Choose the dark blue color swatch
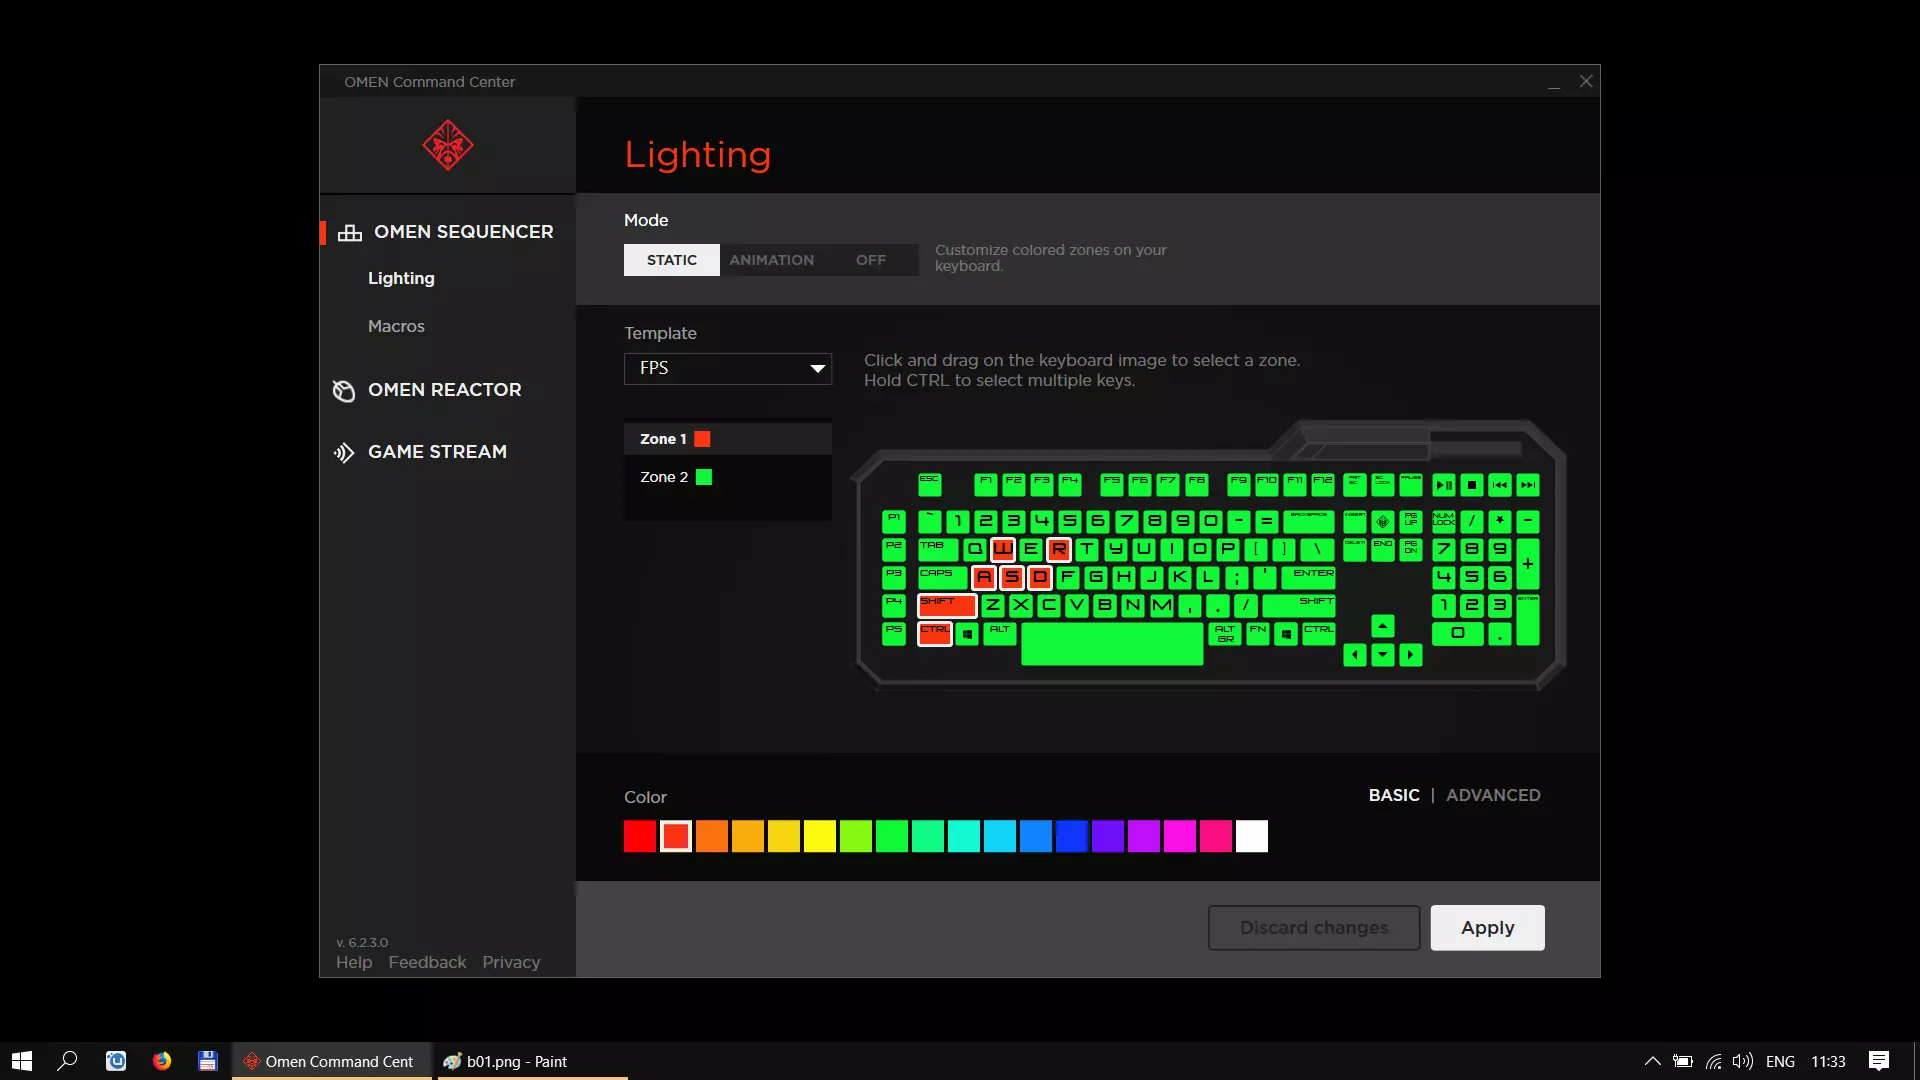Screen dimensions: 1920x1080 [x=1072, y=836]
